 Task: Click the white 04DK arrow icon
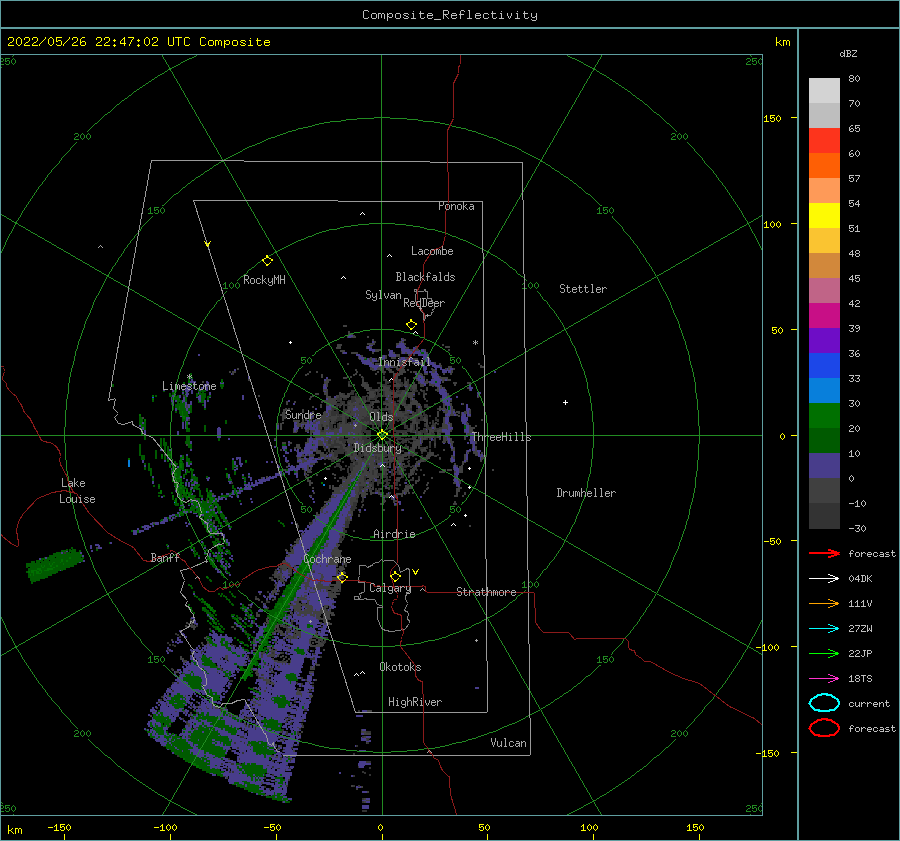pyautogui.click(x=824, y=579)
